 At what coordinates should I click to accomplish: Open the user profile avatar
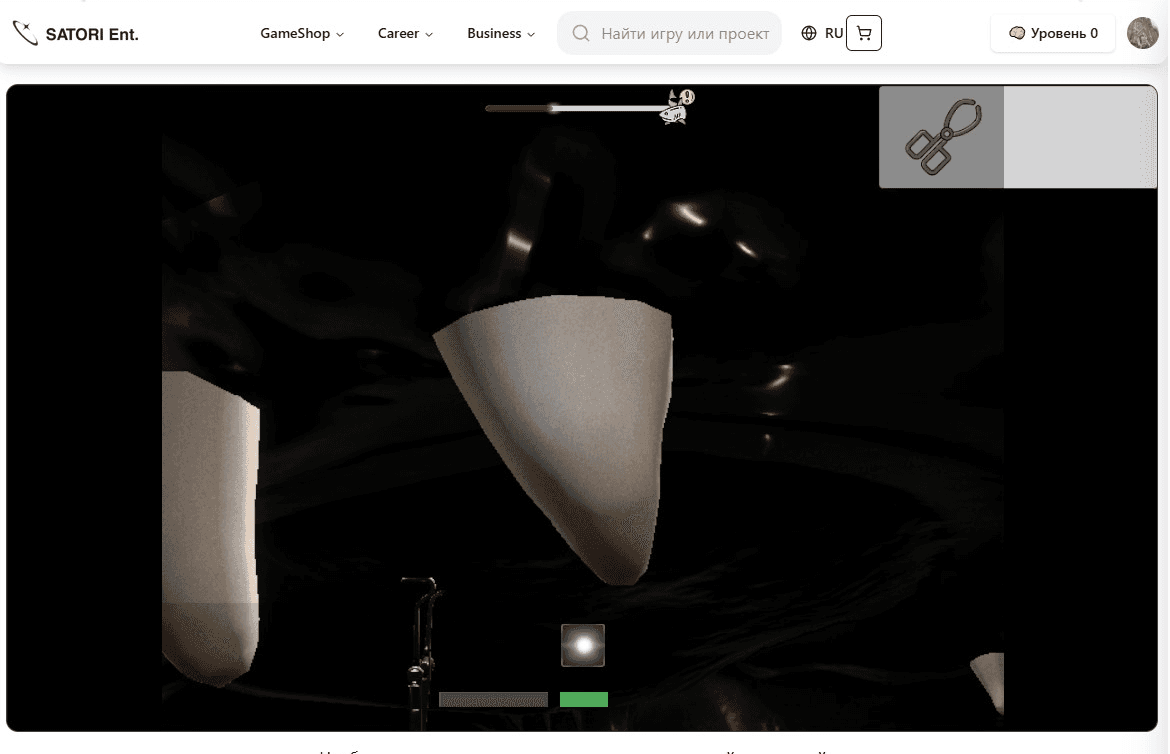click(1142, 33)
